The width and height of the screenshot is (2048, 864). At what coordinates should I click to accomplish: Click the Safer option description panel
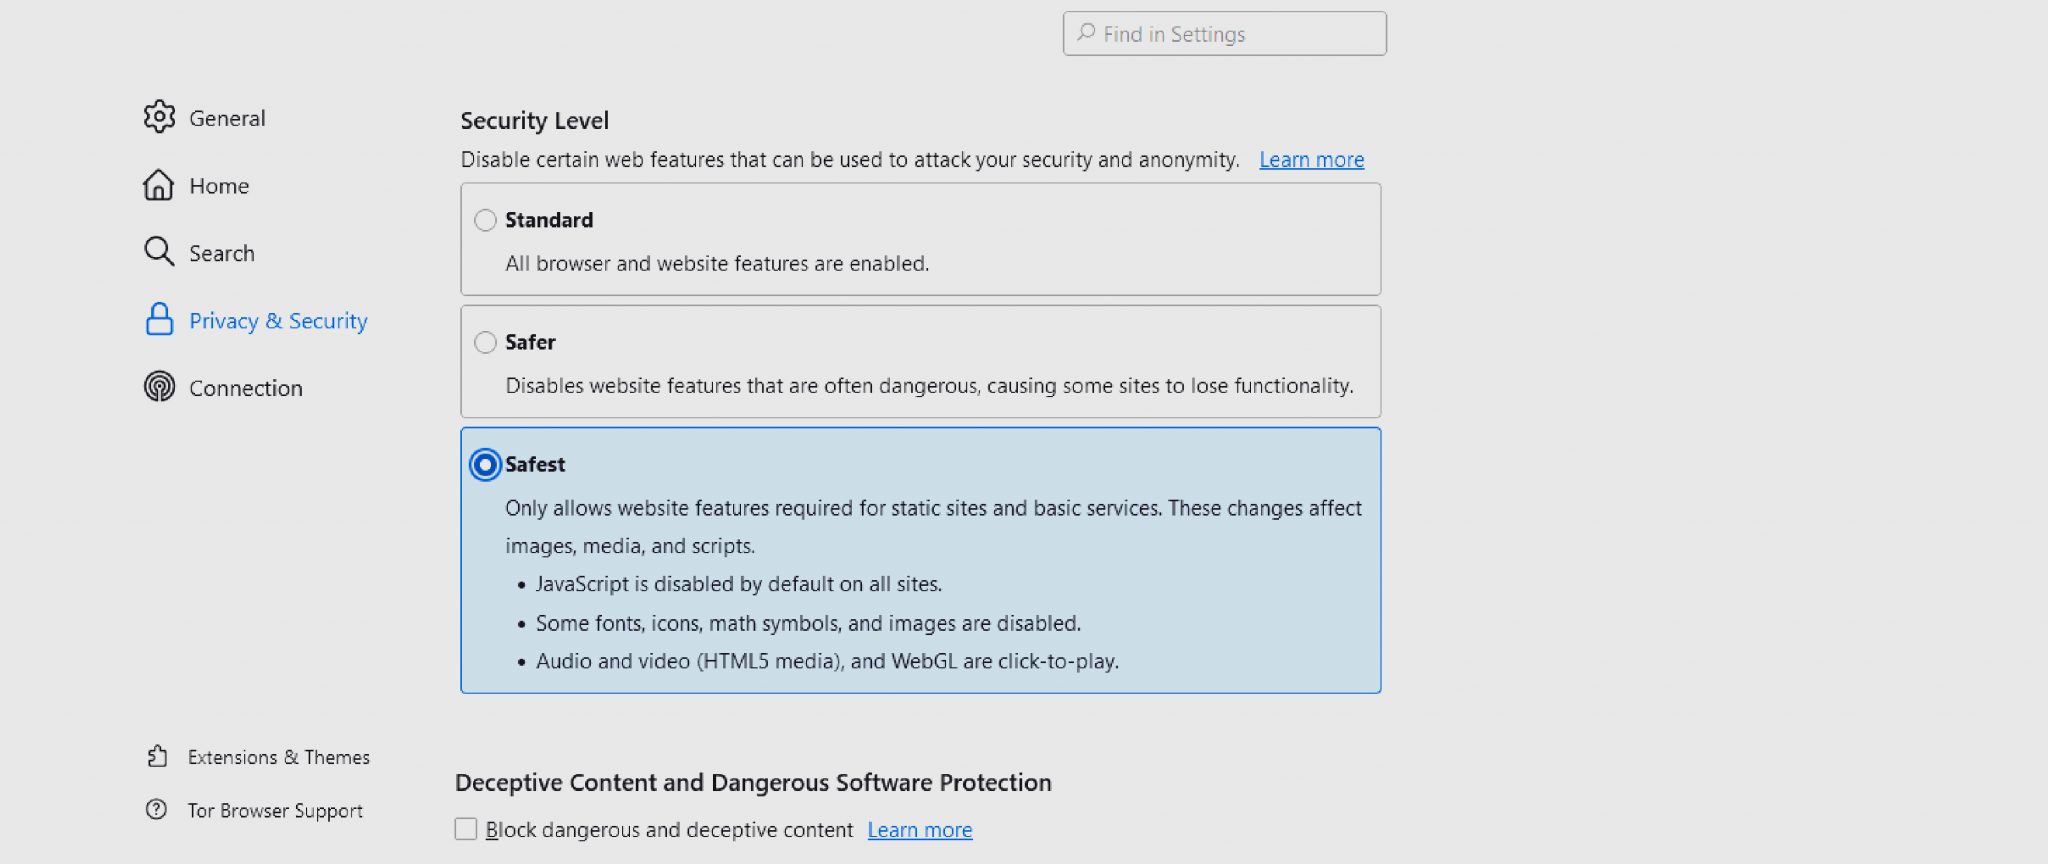[x=920, y=385]
